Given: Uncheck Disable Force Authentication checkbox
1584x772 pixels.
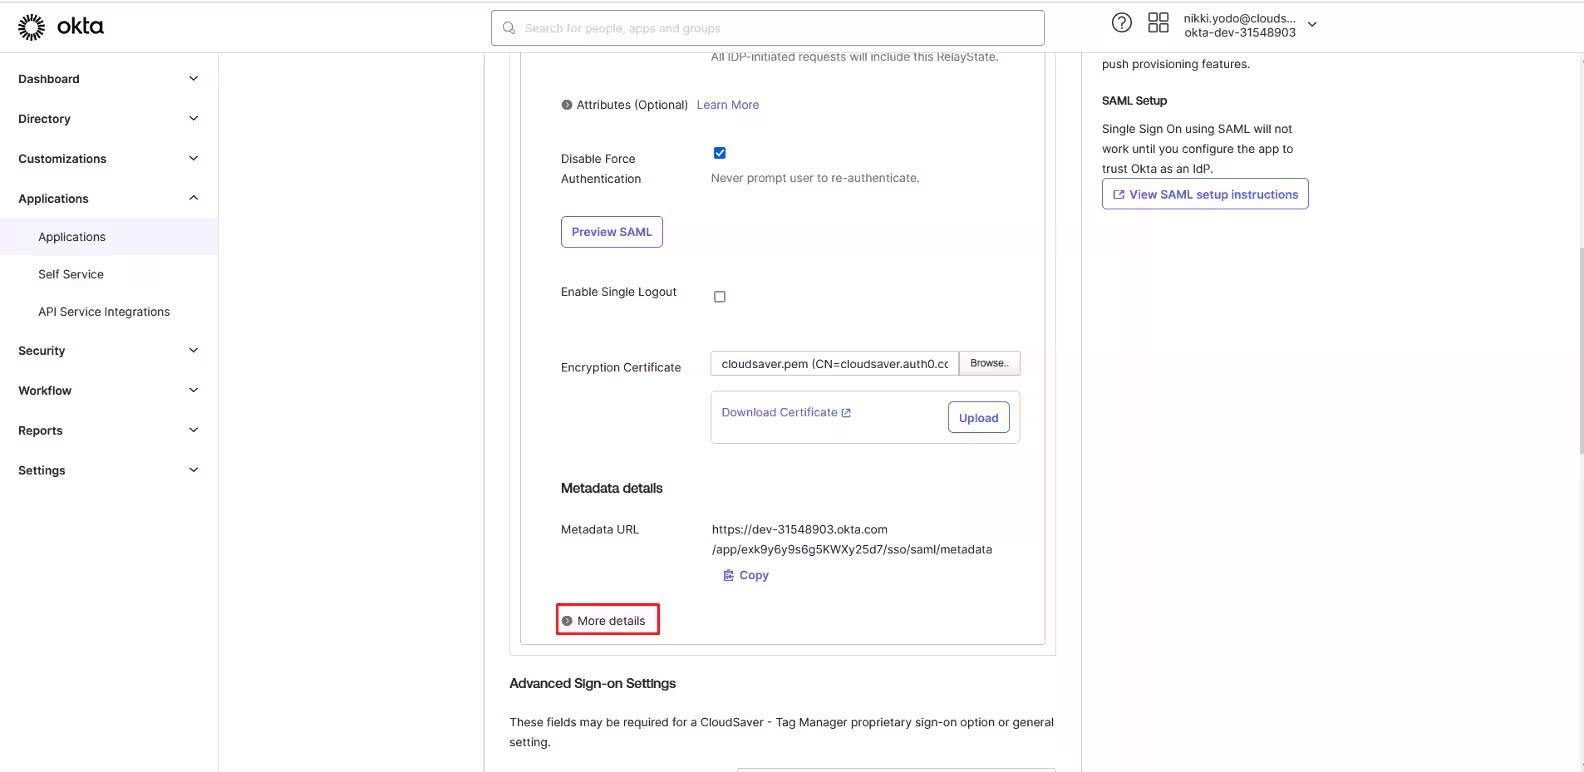Looking at the screenshot, I should click(x=719, y=153).
